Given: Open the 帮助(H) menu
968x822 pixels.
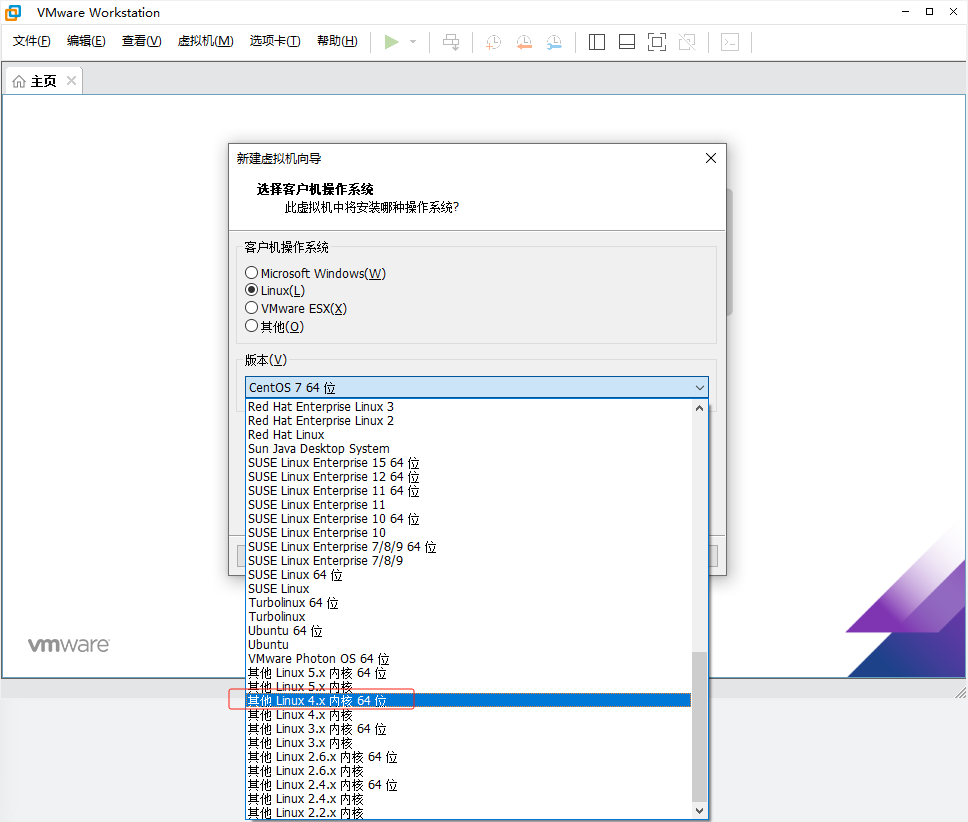Looking at the screenshot, I should 337,41.
